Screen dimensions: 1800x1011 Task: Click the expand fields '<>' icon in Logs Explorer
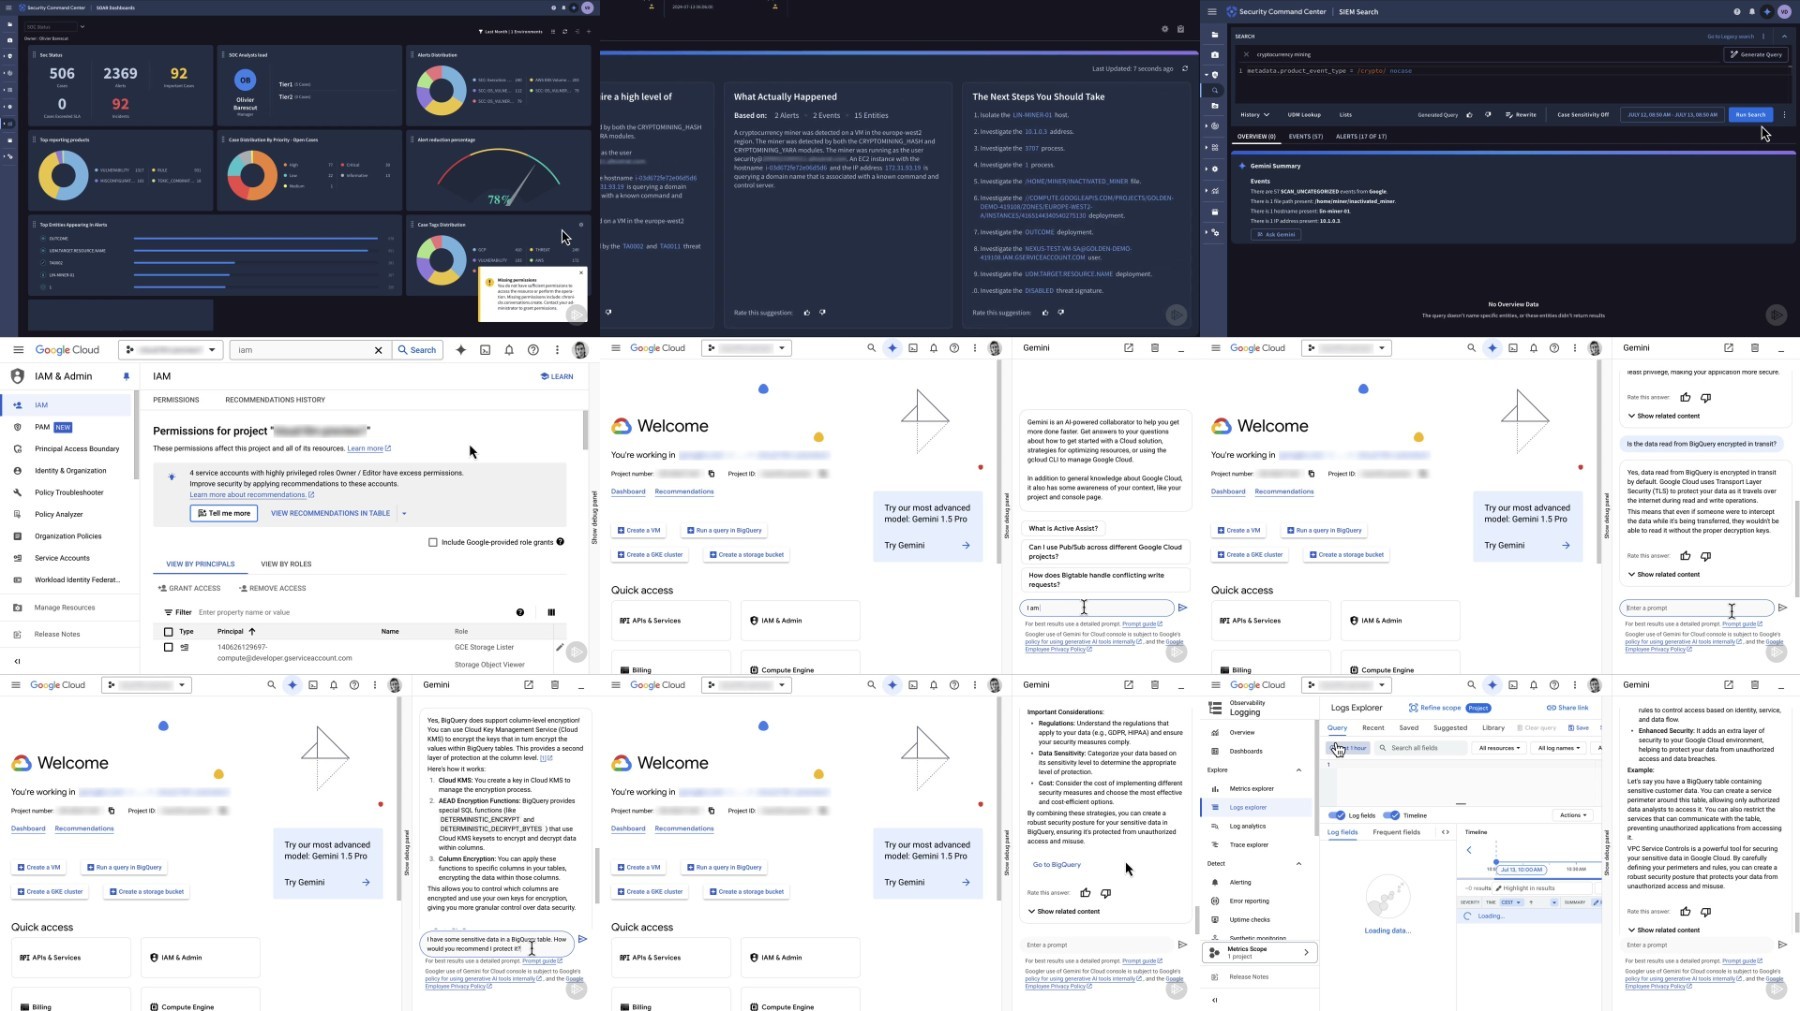click(x=1445, y=832)
